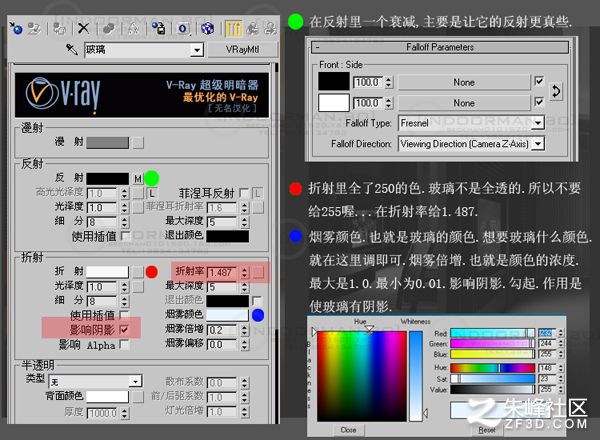The image size is (600, 440).
Task: Click the 烟雾倍增 spinner arrows
Action: pyautogui.click(x=244, y=330)
